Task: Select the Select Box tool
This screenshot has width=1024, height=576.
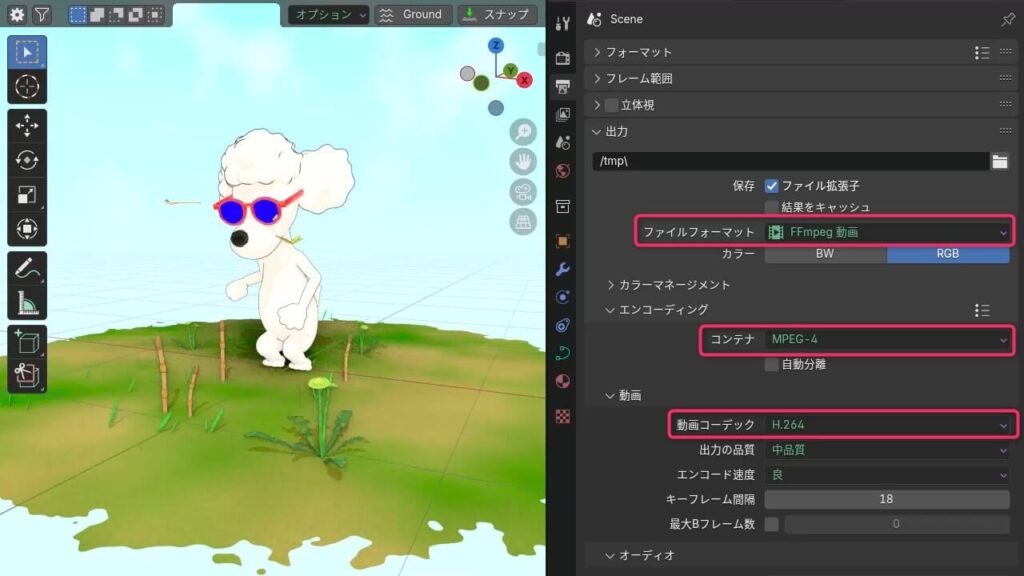Action: point(27,52)
